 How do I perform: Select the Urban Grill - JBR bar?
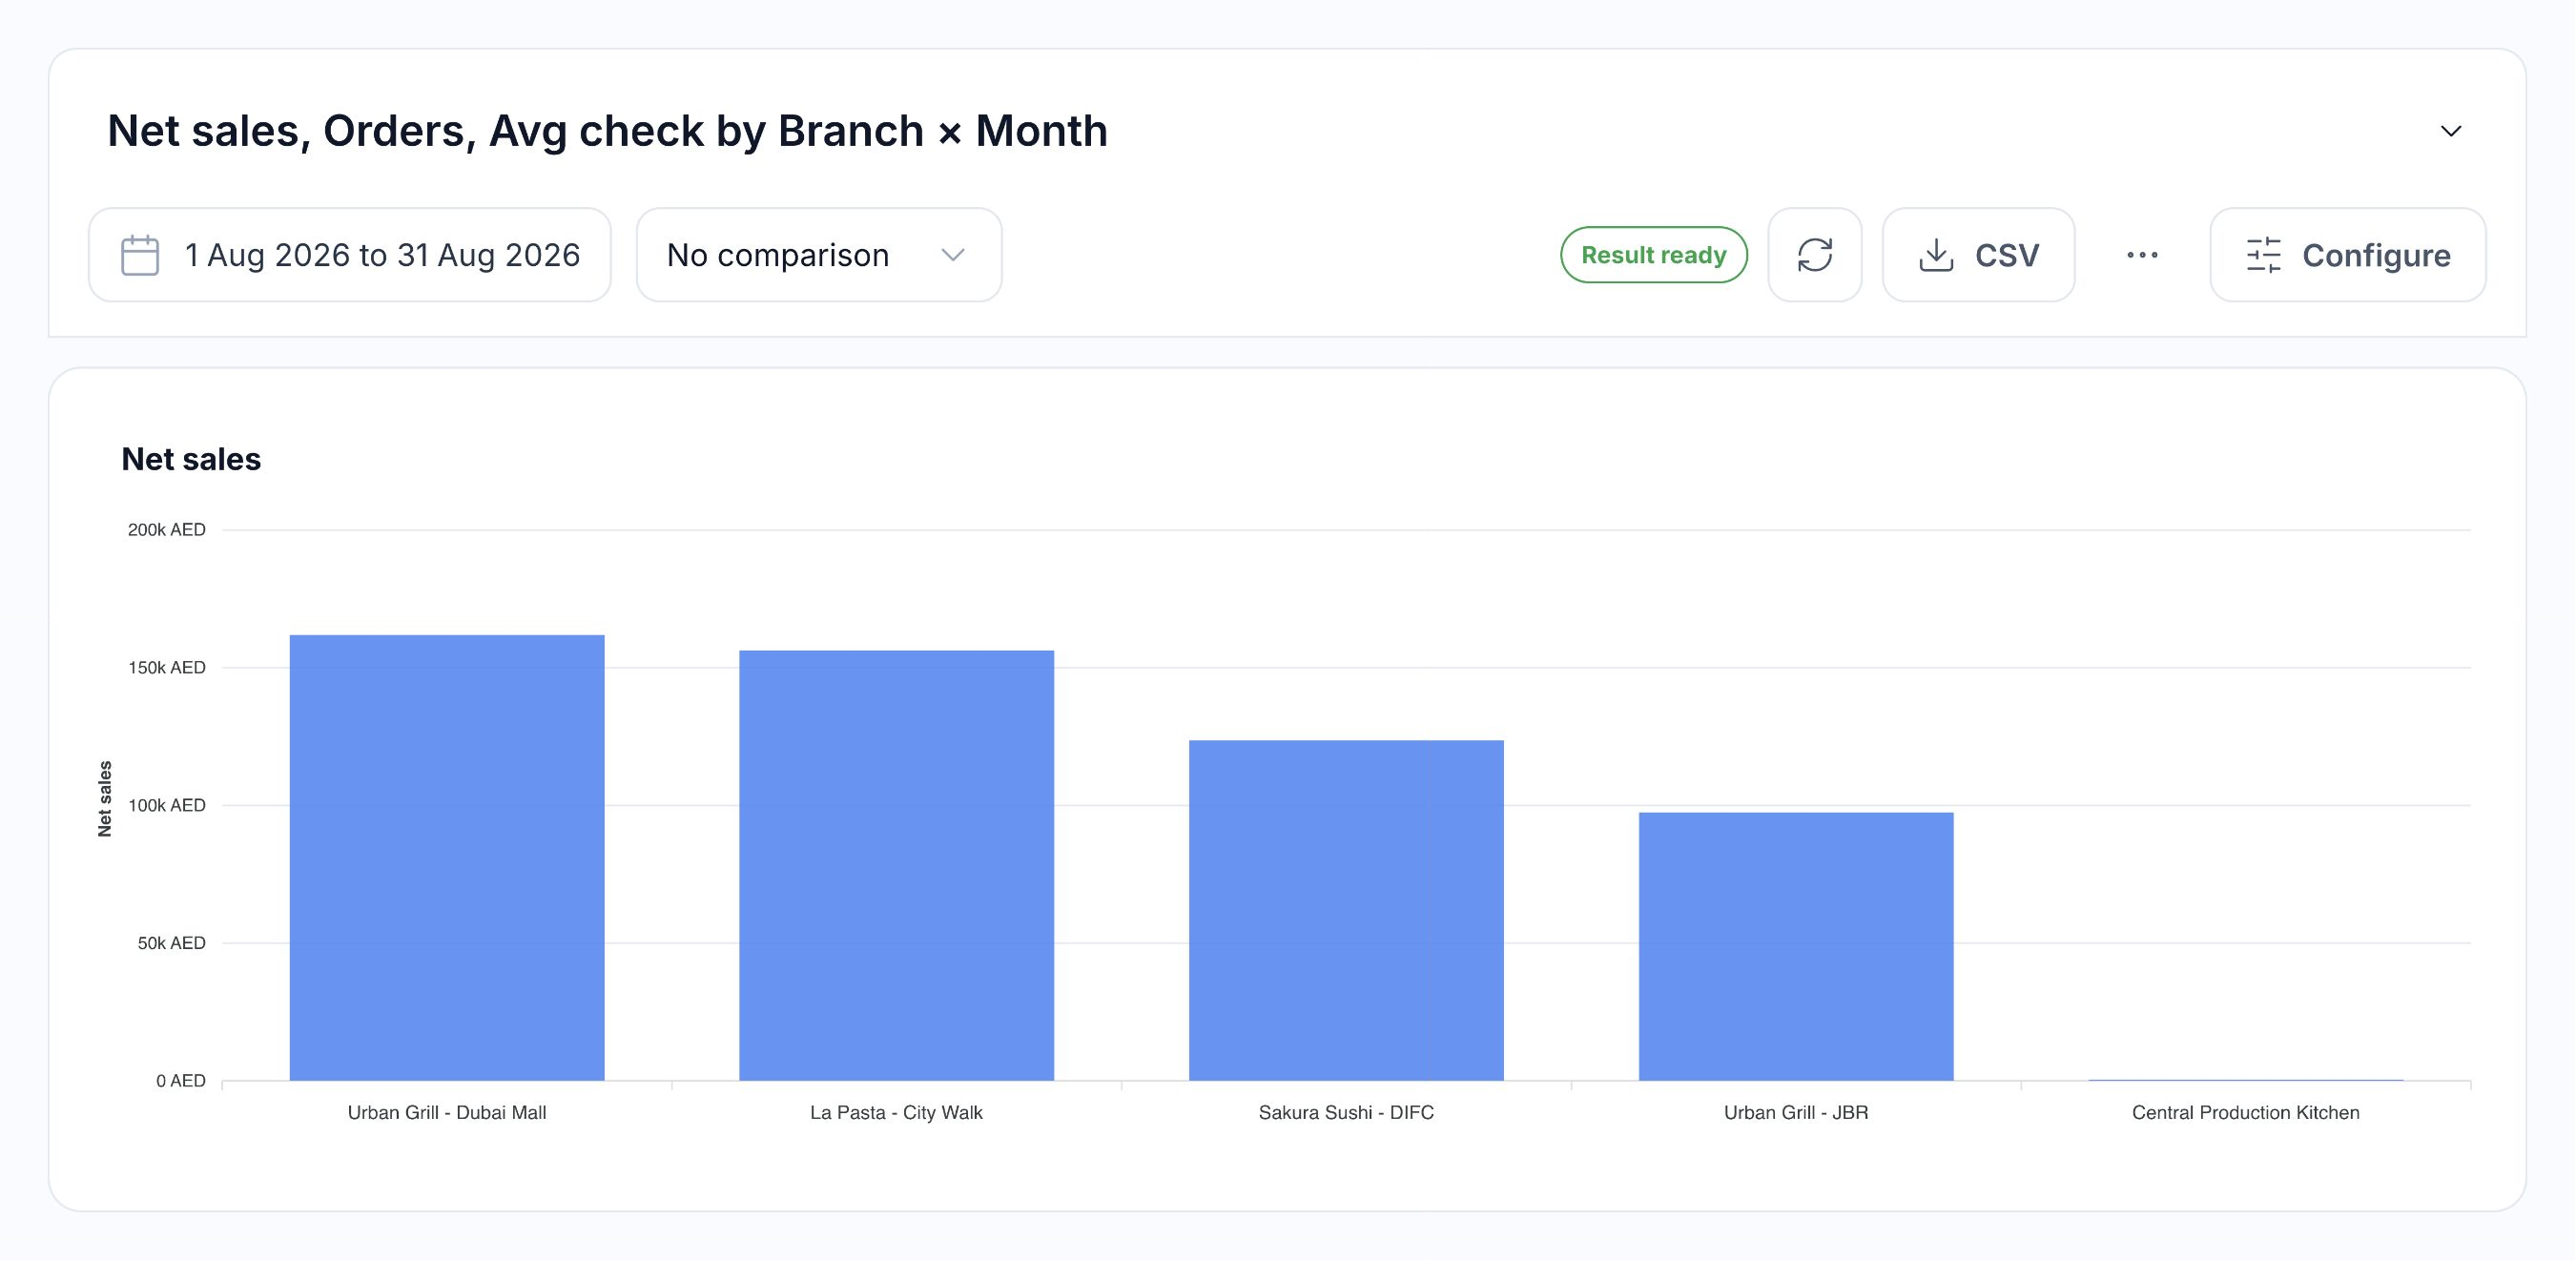point(1796,947)
